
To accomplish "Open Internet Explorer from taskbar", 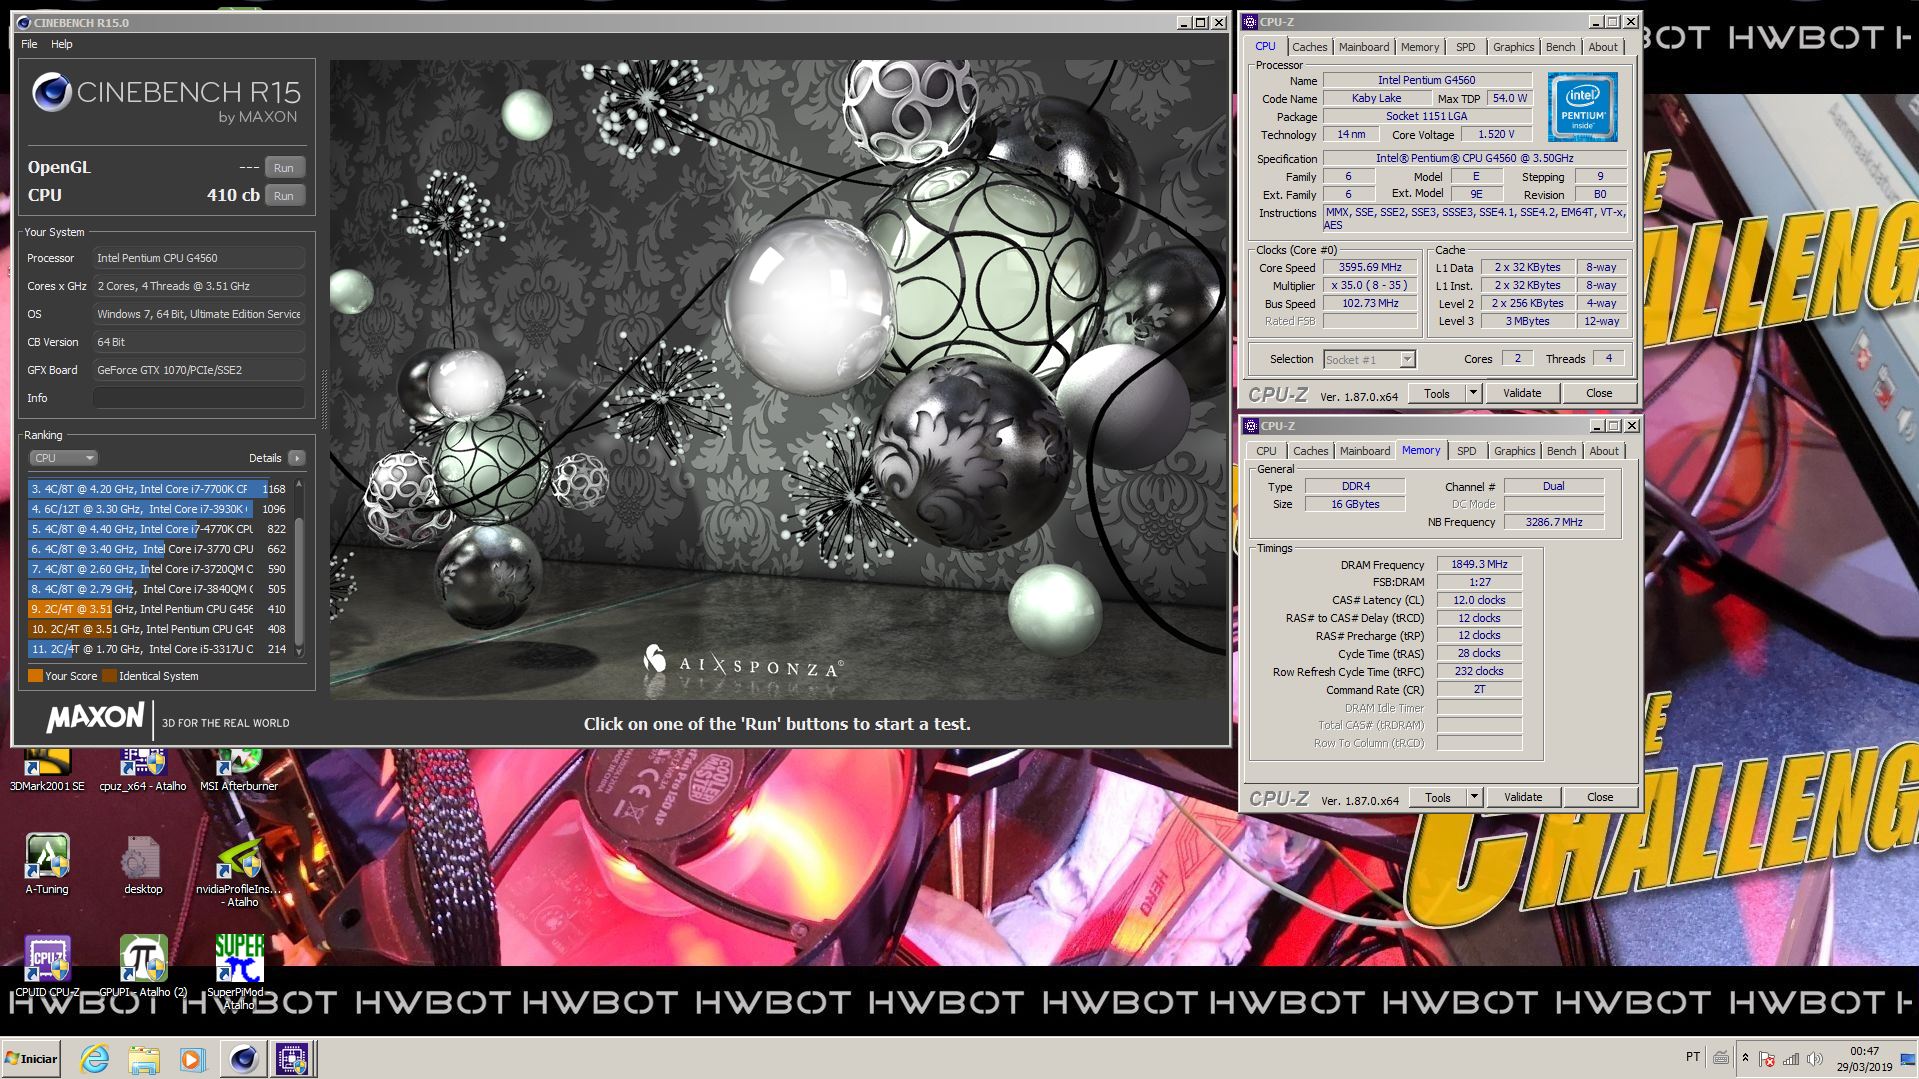I will [95, 1059].
